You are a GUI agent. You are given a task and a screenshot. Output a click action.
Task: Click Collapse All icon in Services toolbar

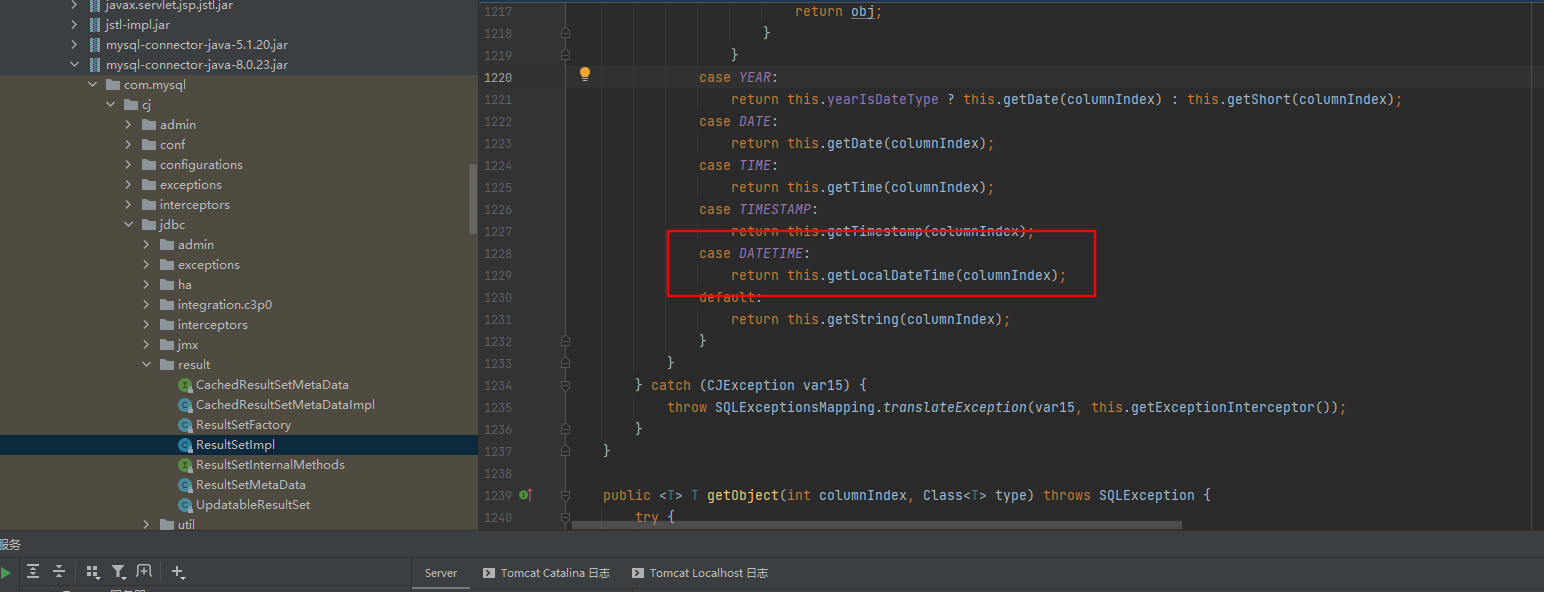[59, 572]
